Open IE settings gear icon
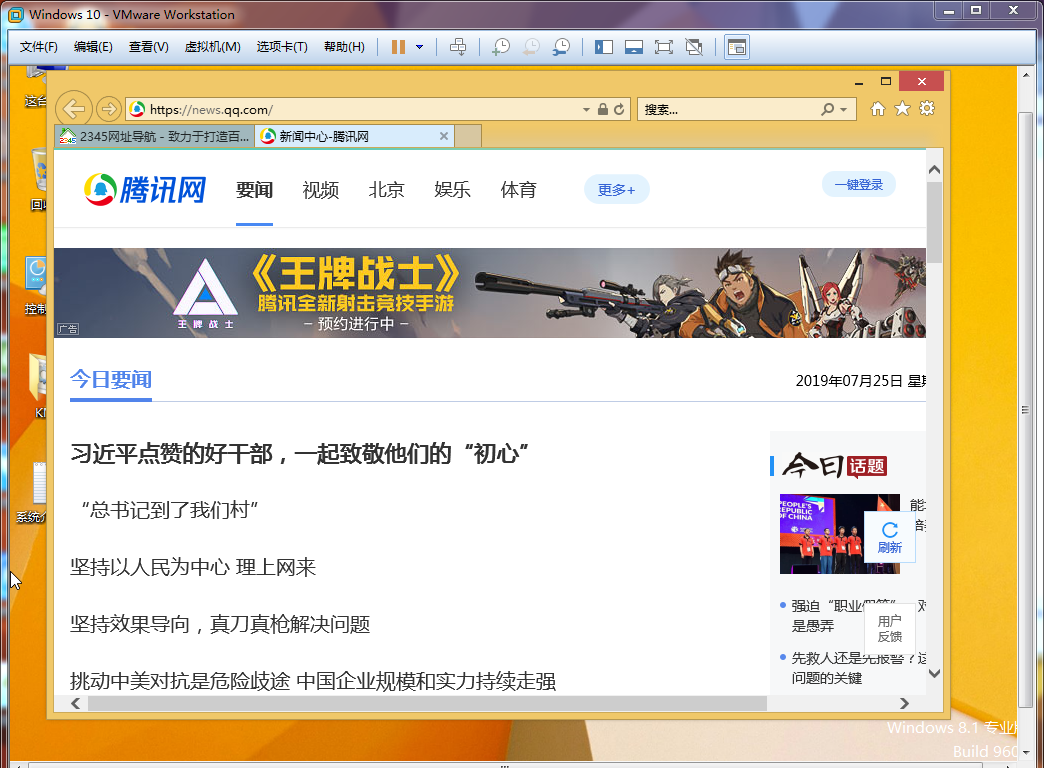The height and width of the screenshot is (768, 1044). tap(927, 109)
